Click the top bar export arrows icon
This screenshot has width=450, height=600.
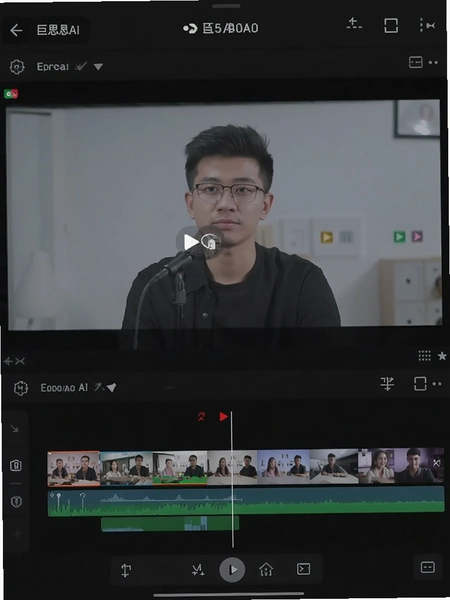pos(354,24)
